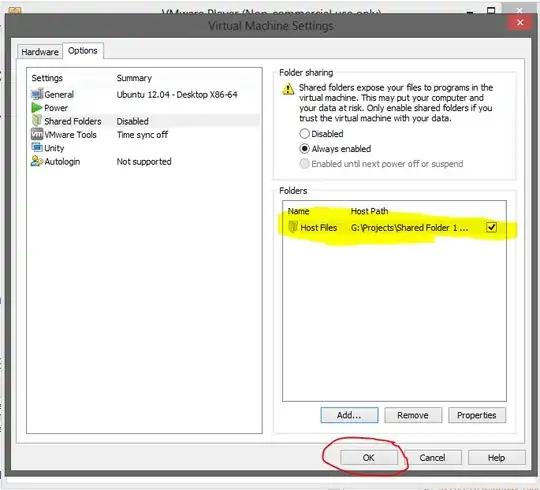Select the Unity settings row
Screen dimensions: 540x490
[144, 148]
